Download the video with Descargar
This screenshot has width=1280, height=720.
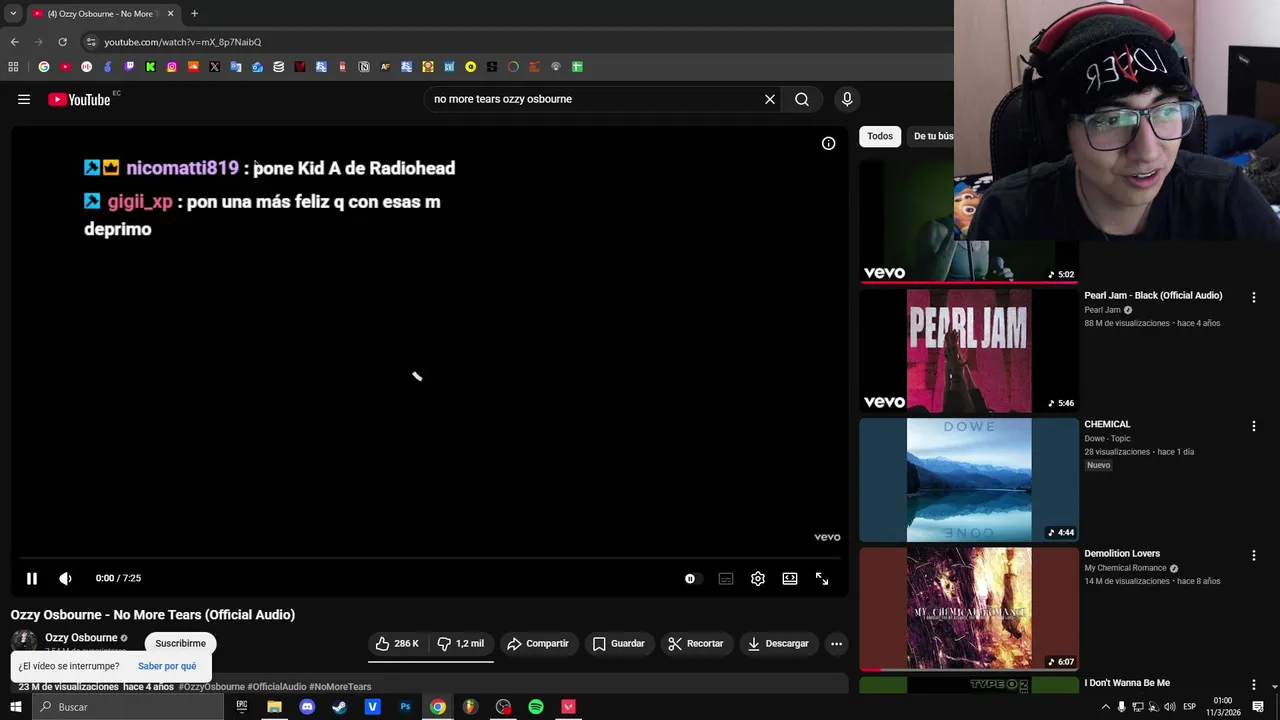[x=778, y=643]
